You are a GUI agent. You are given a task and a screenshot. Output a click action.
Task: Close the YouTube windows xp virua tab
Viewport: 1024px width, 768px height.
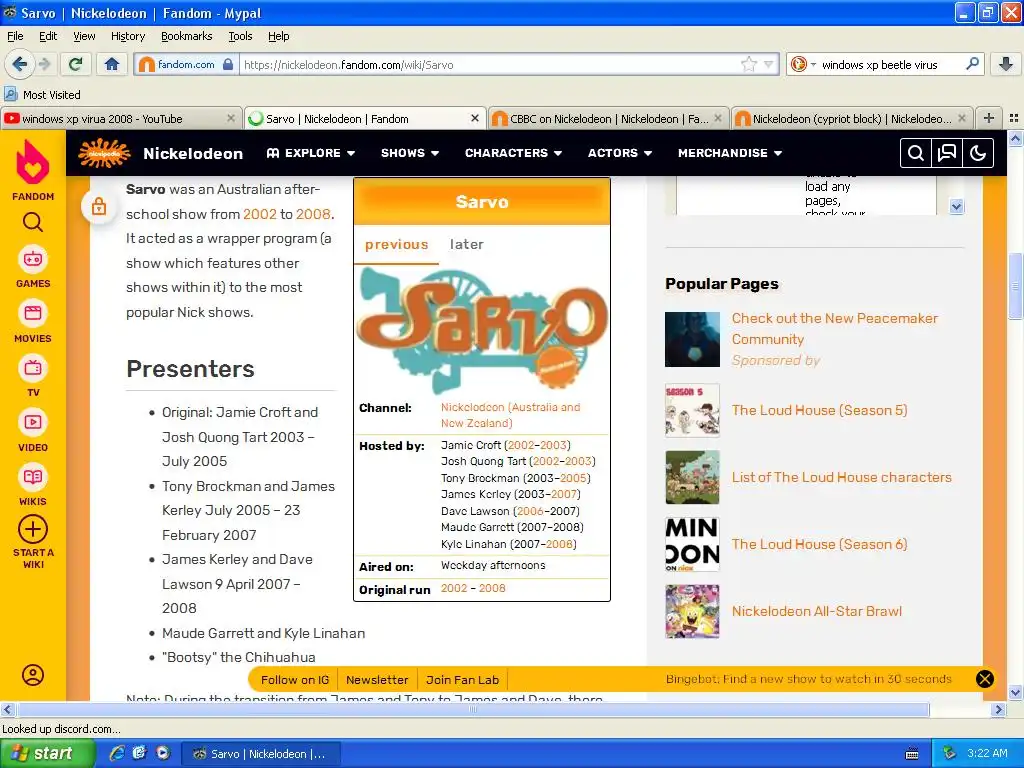click(231, 118)
